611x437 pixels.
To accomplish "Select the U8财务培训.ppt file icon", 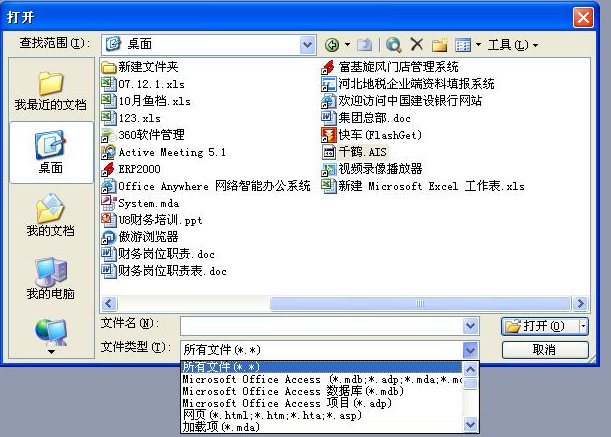I will 109,220.
